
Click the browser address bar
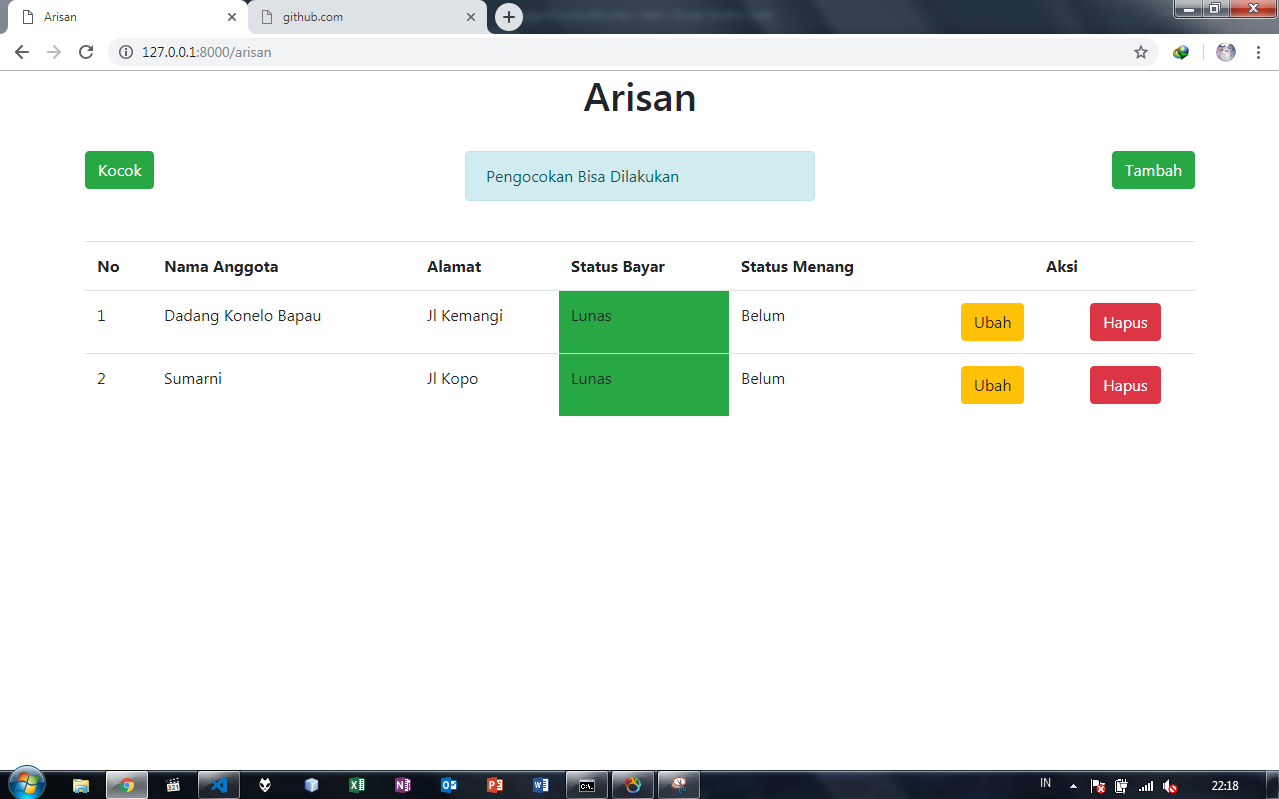pyautogui.click(x=400, y=52)
